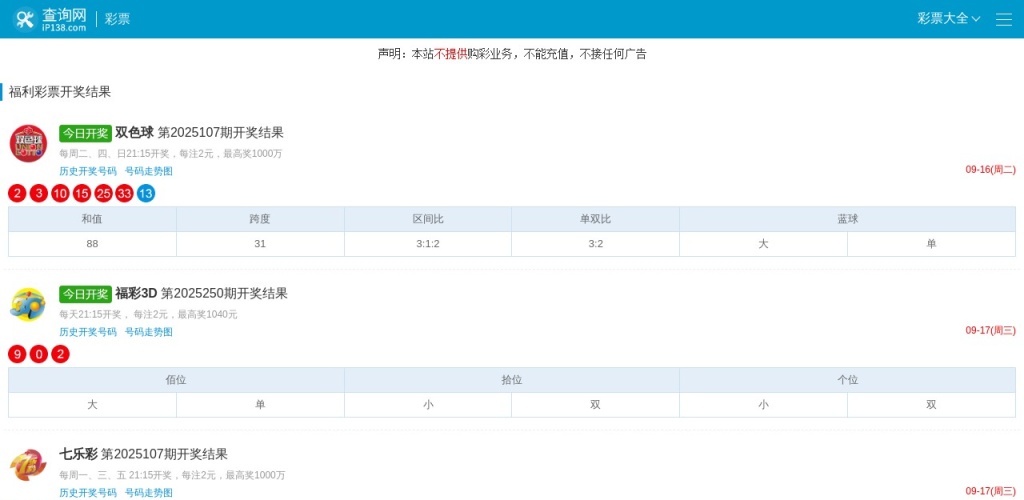Expand the 彩票大全 dropdown
Screen dimensions: 1024x500
pyautogui.click(x=948, y=19)
